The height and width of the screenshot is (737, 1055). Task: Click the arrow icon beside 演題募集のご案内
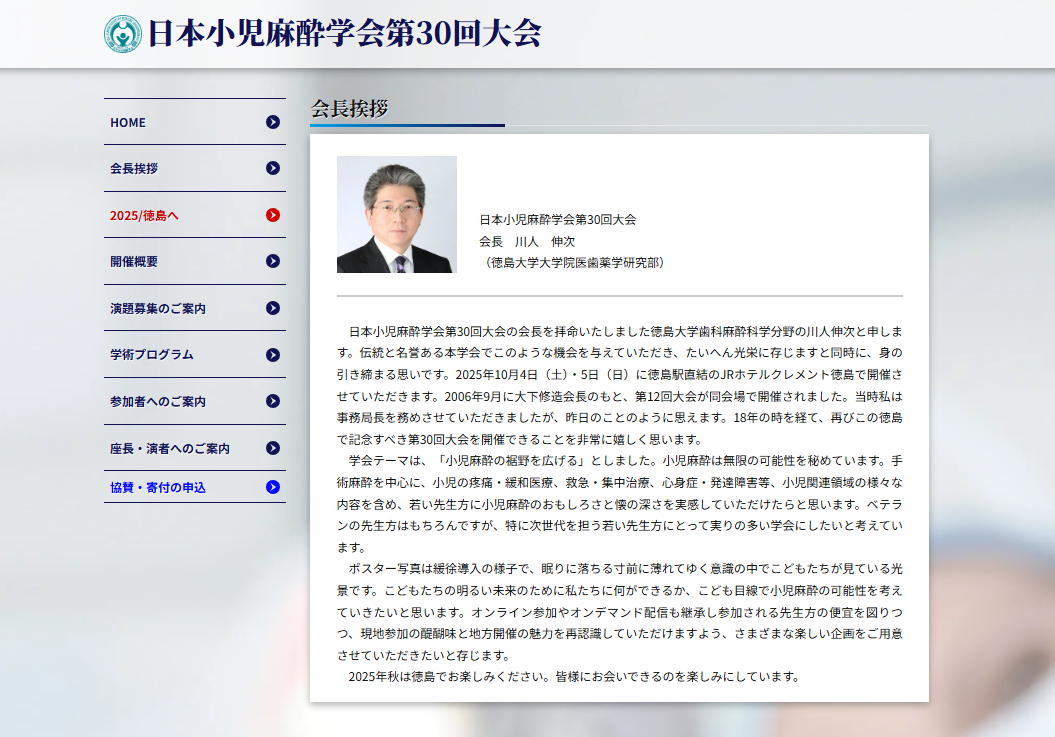pyautogui.click(x=272, y=308)
